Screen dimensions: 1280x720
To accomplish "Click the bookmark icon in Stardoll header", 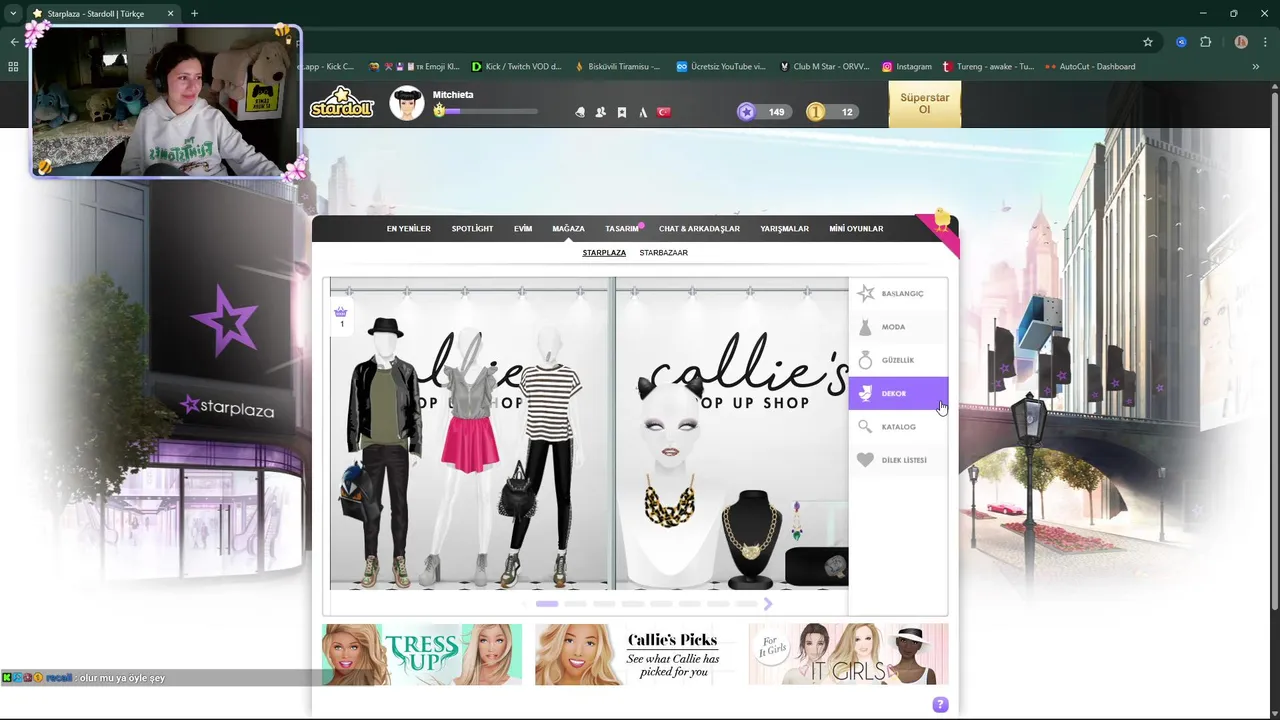I will [x=621, y=112].
